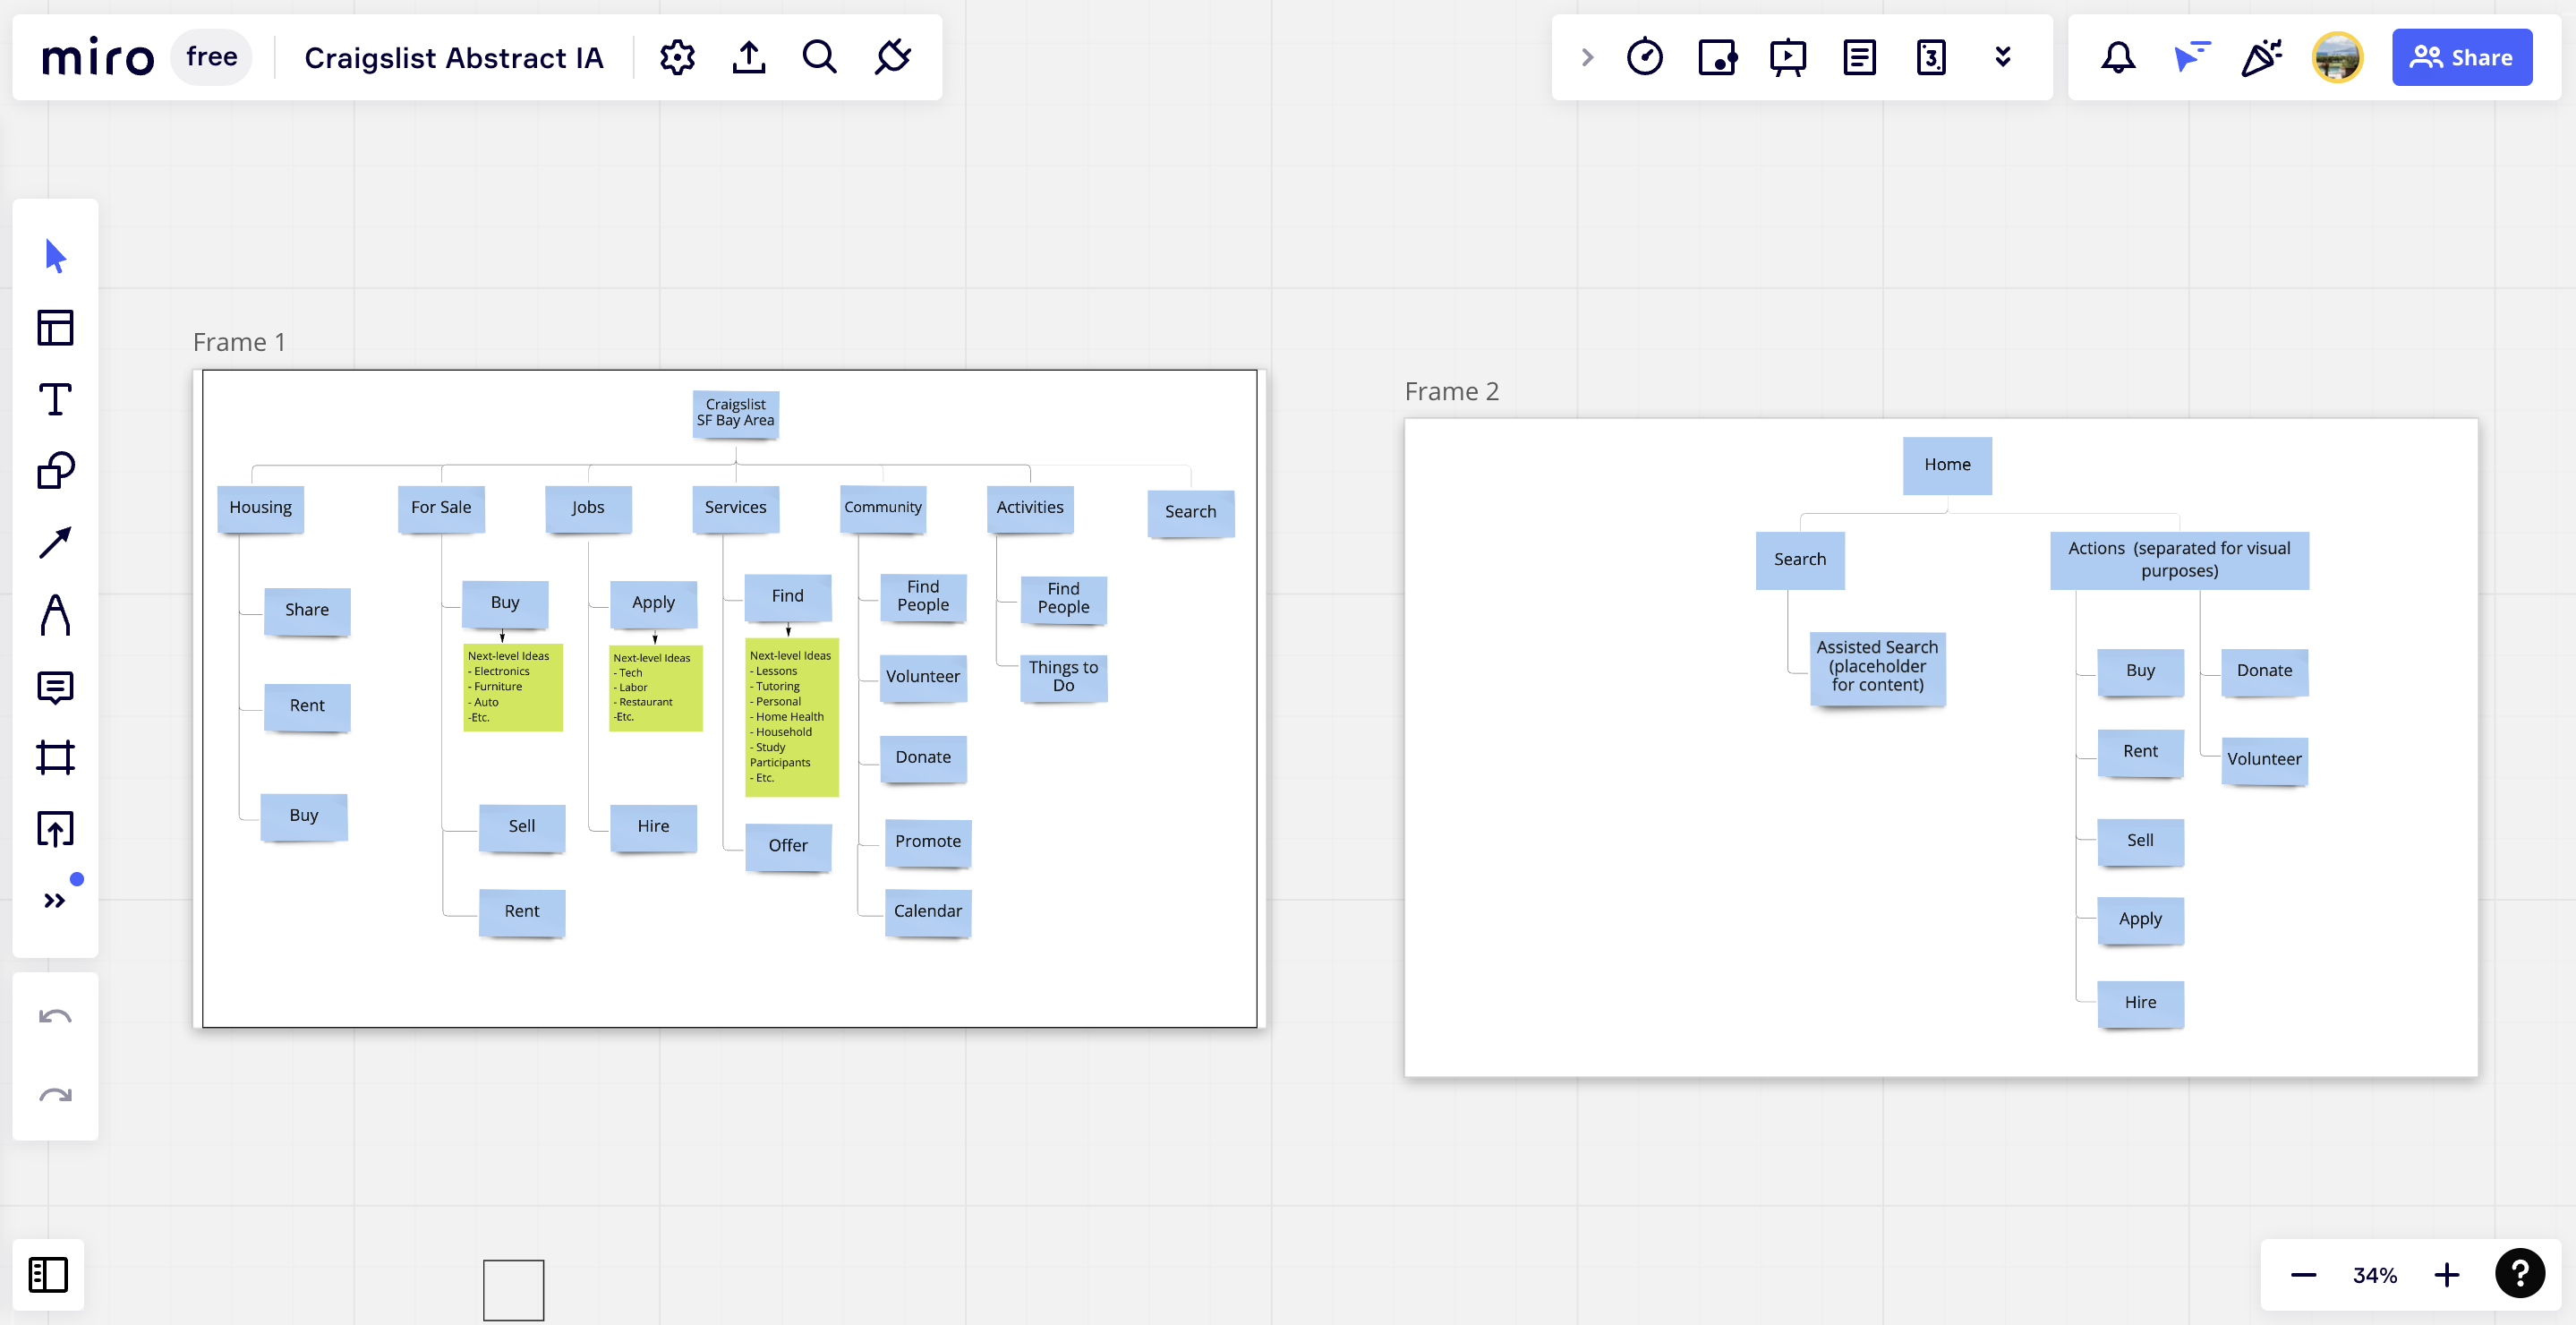Select the Offer sticky note
Screen dimensions: 2576x1325
point(788,846)
